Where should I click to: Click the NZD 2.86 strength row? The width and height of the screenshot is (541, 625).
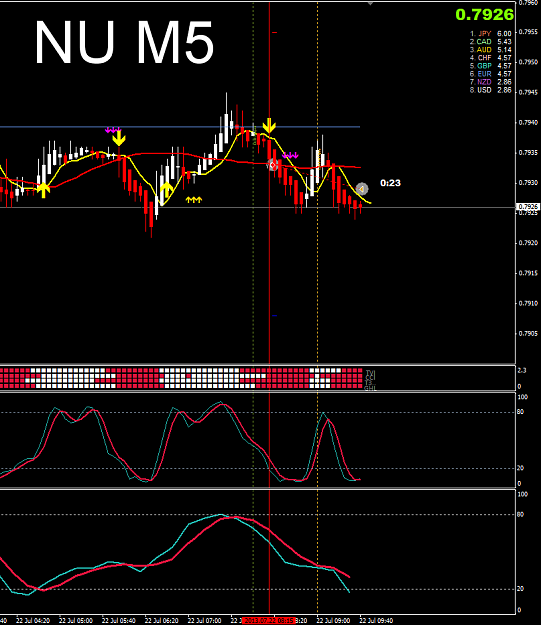click(x=490, y=82)
